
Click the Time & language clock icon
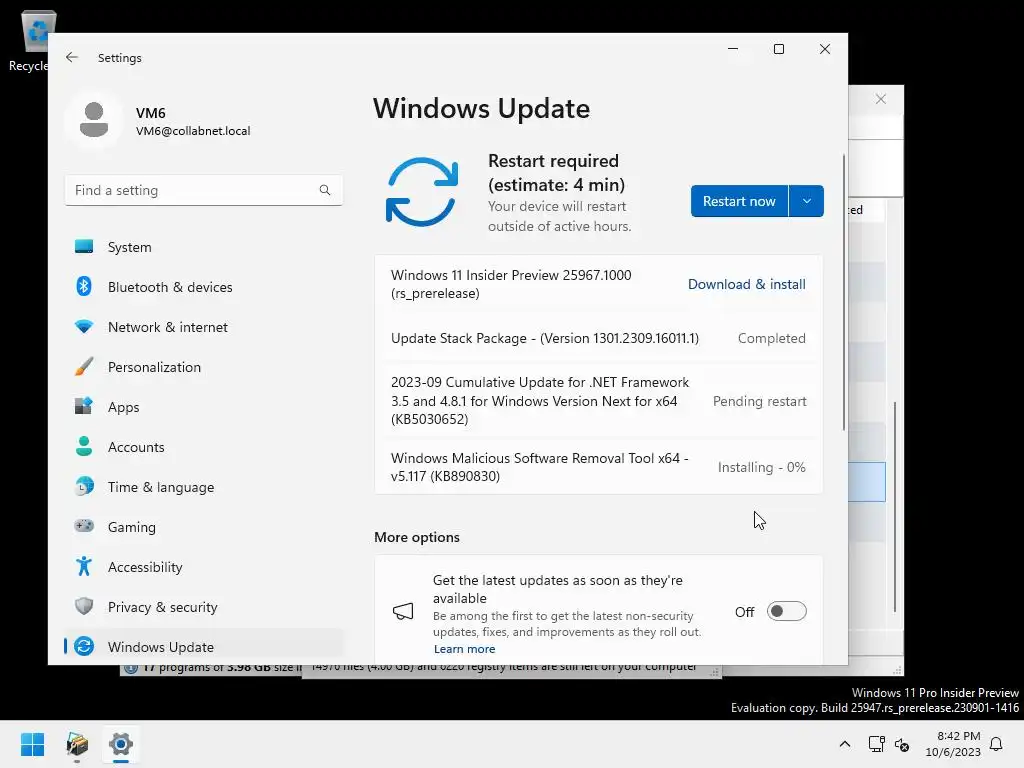[x=84, y=487]
